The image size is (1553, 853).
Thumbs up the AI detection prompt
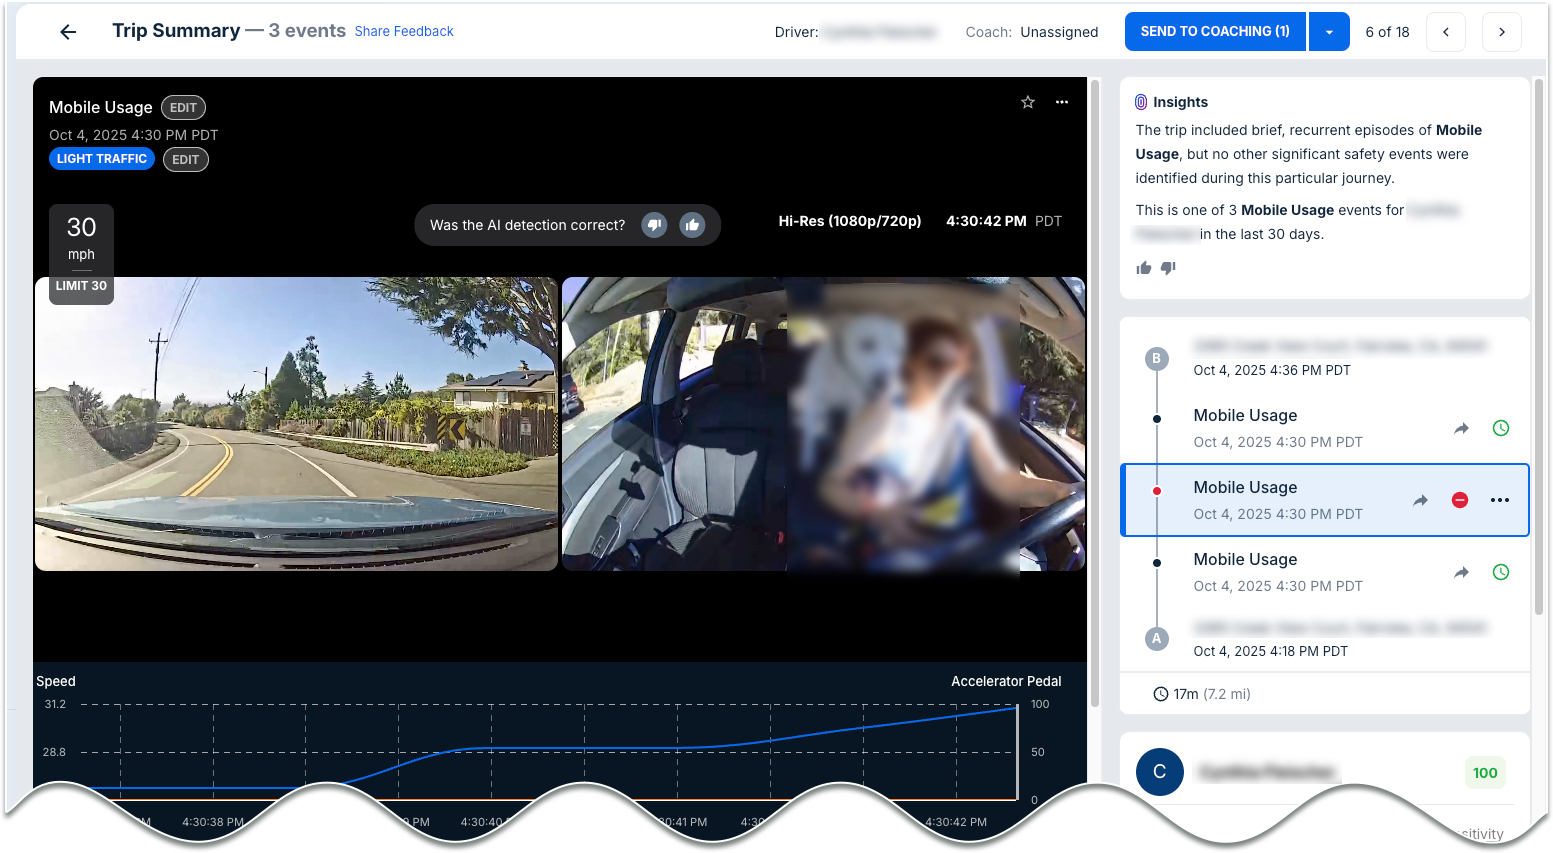692,225
